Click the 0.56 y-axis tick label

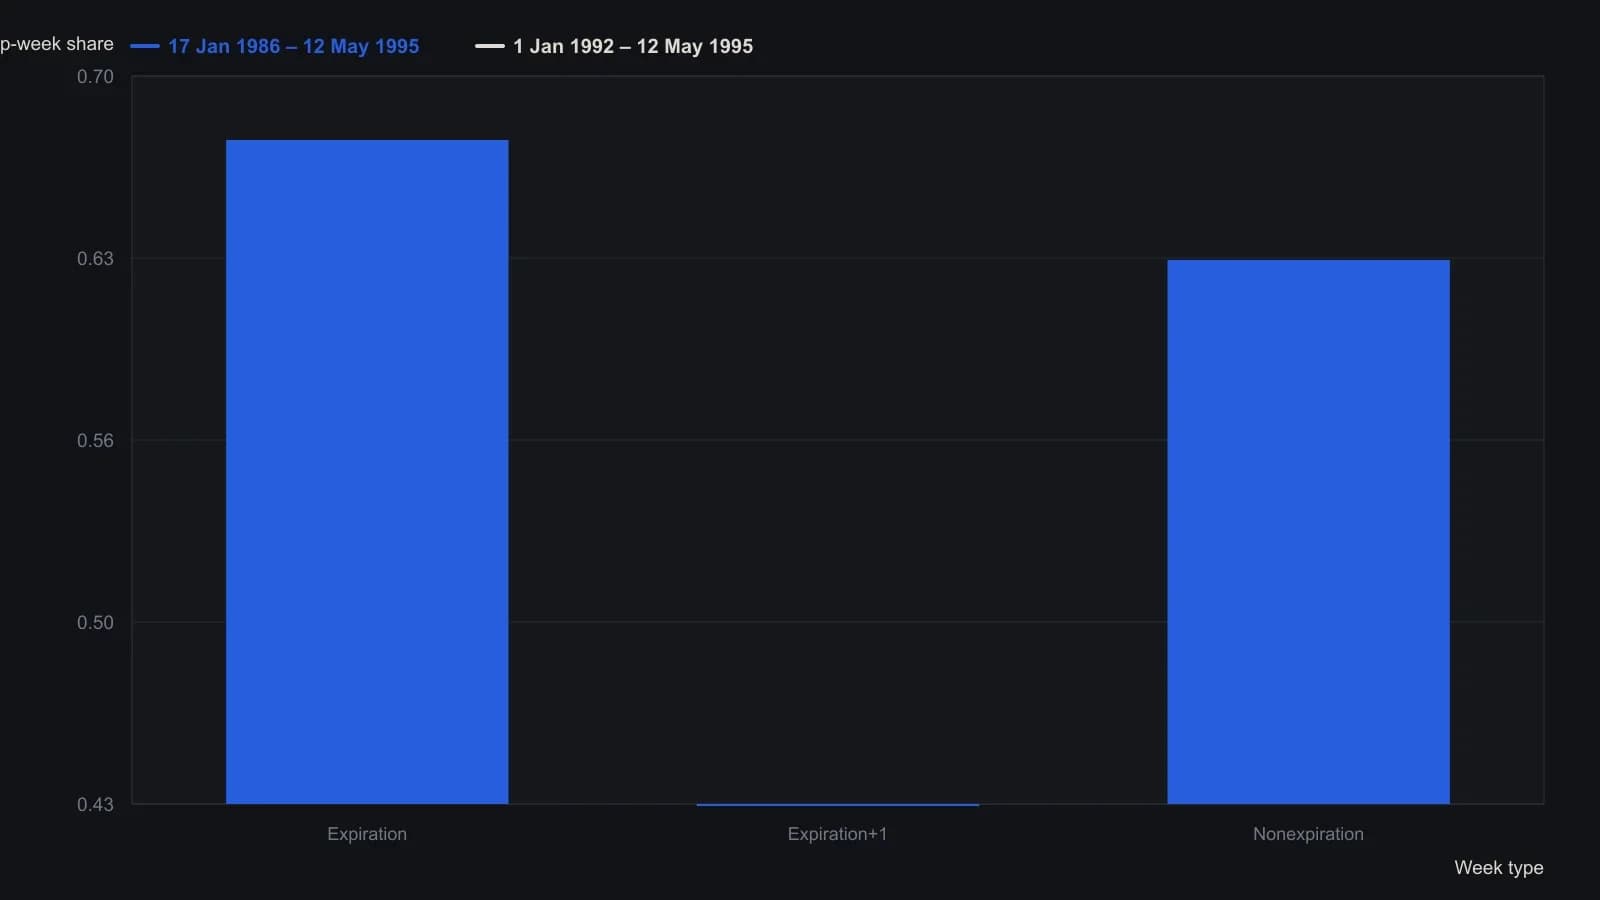[95, 441]
